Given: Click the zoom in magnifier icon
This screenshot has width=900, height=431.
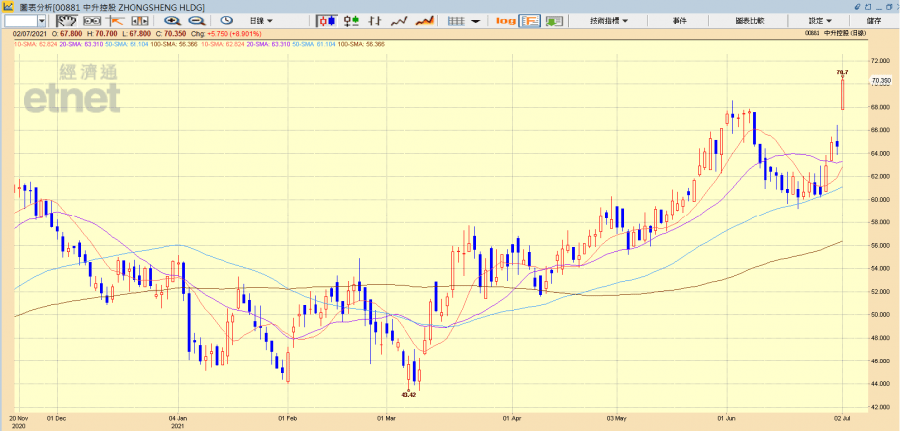Looking at the screenshot, I should [172, 20].
